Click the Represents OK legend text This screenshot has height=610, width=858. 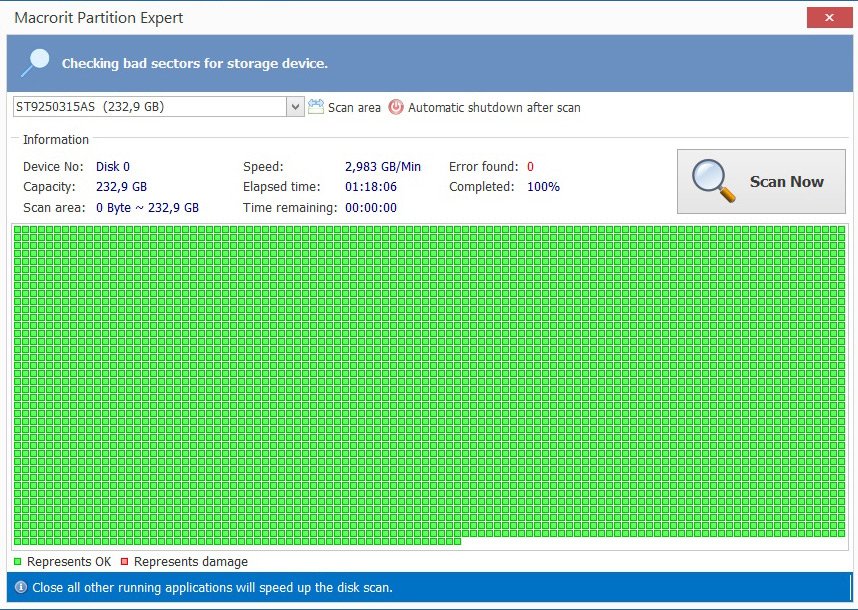[69, 562]
